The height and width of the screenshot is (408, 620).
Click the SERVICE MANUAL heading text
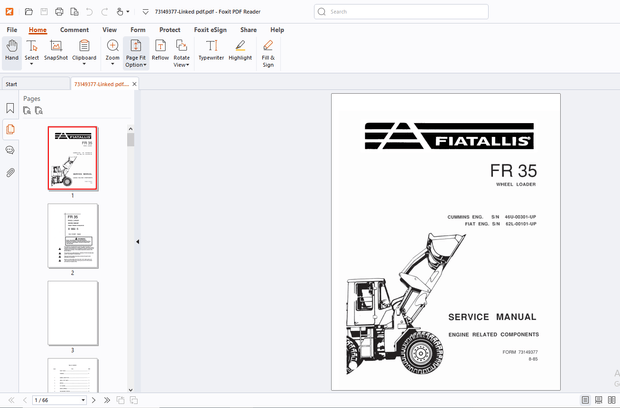[x=492, y=317]
